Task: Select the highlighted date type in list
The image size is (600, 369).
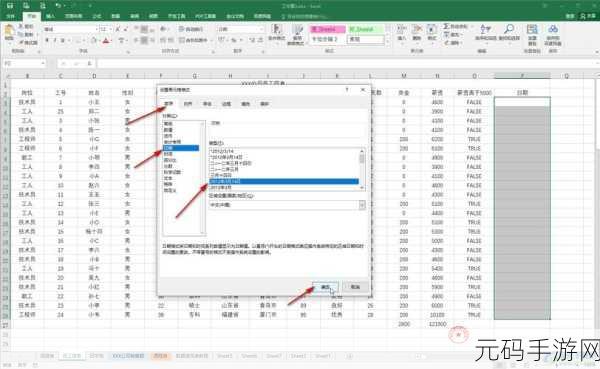Action: pyautogui.click(x=284, y=181)
